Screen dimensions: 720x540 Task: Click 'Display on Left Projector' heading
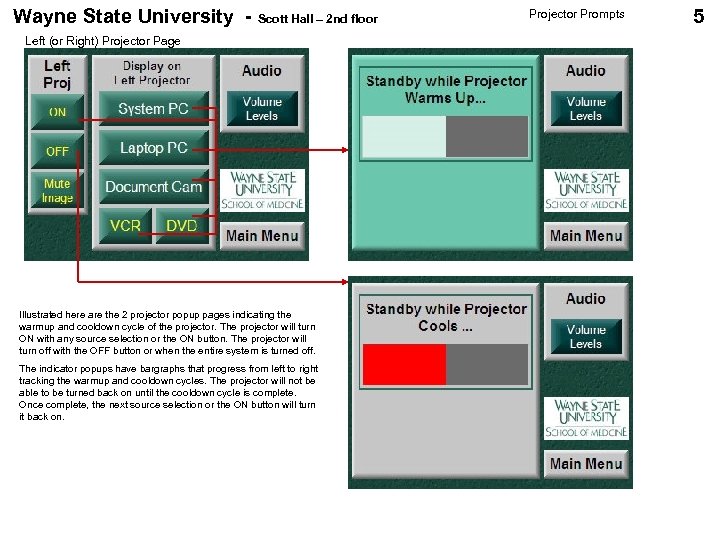click(152, 73)
